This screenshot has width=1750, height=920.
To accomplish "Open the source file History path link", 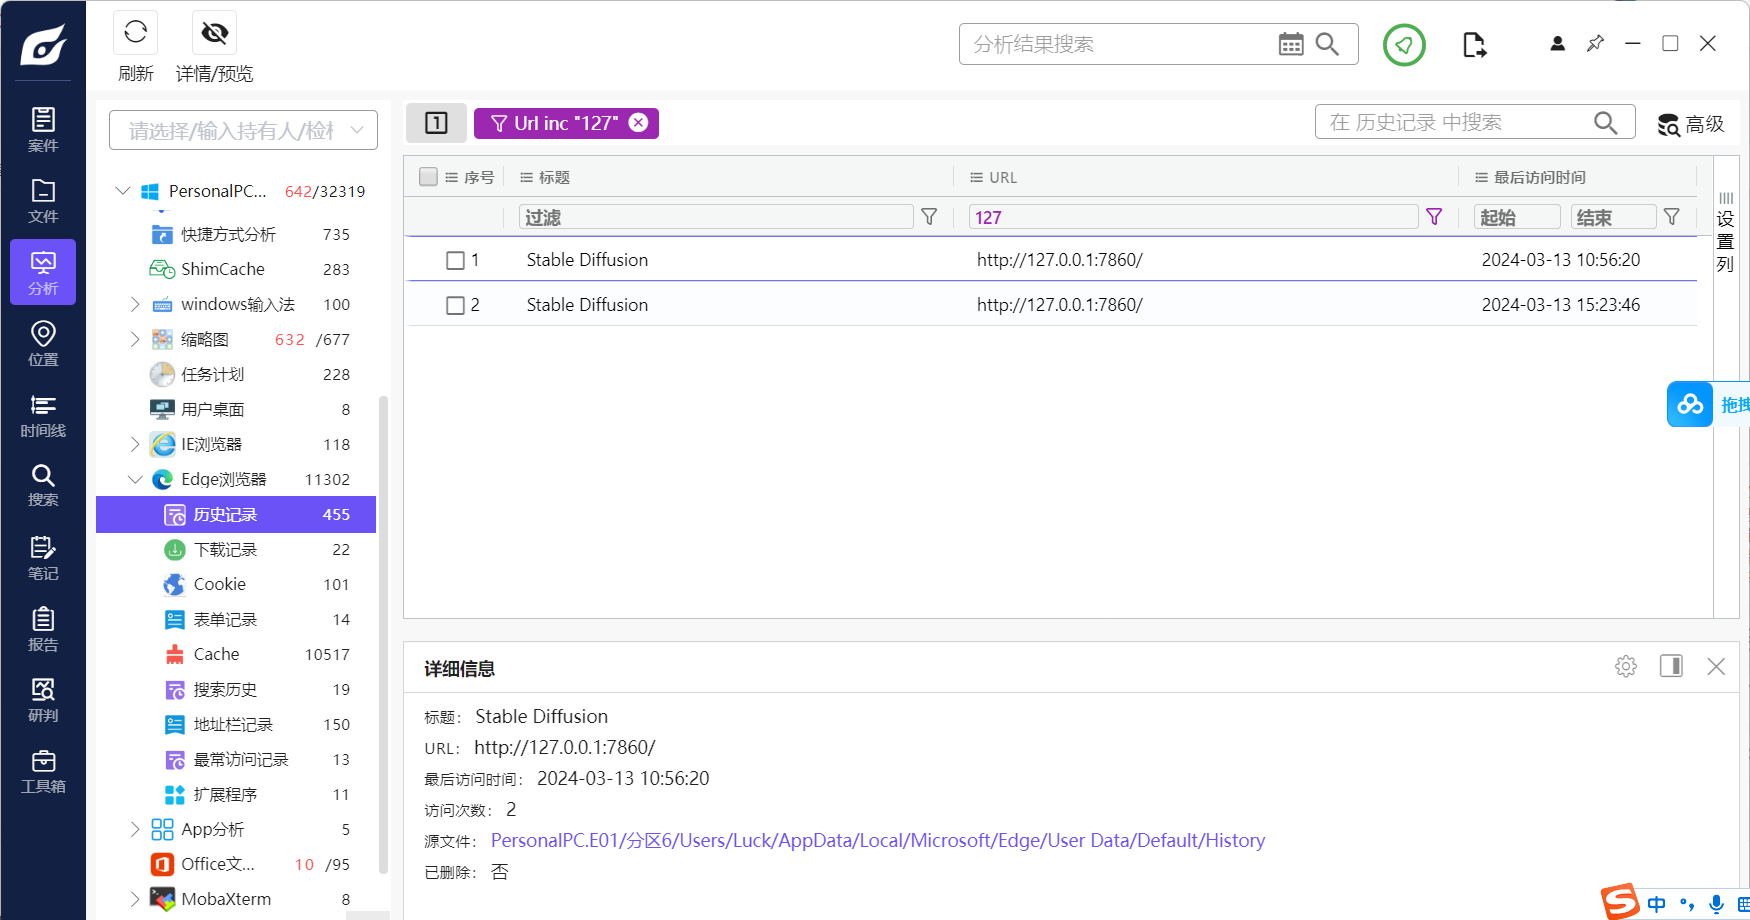I will 878,840.
